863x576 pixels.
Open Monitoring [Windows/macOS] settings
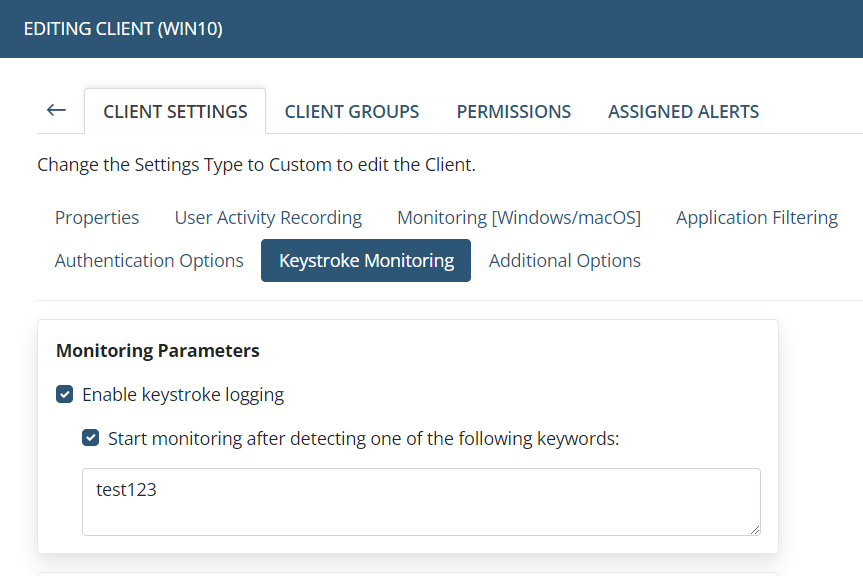[519, 217]
